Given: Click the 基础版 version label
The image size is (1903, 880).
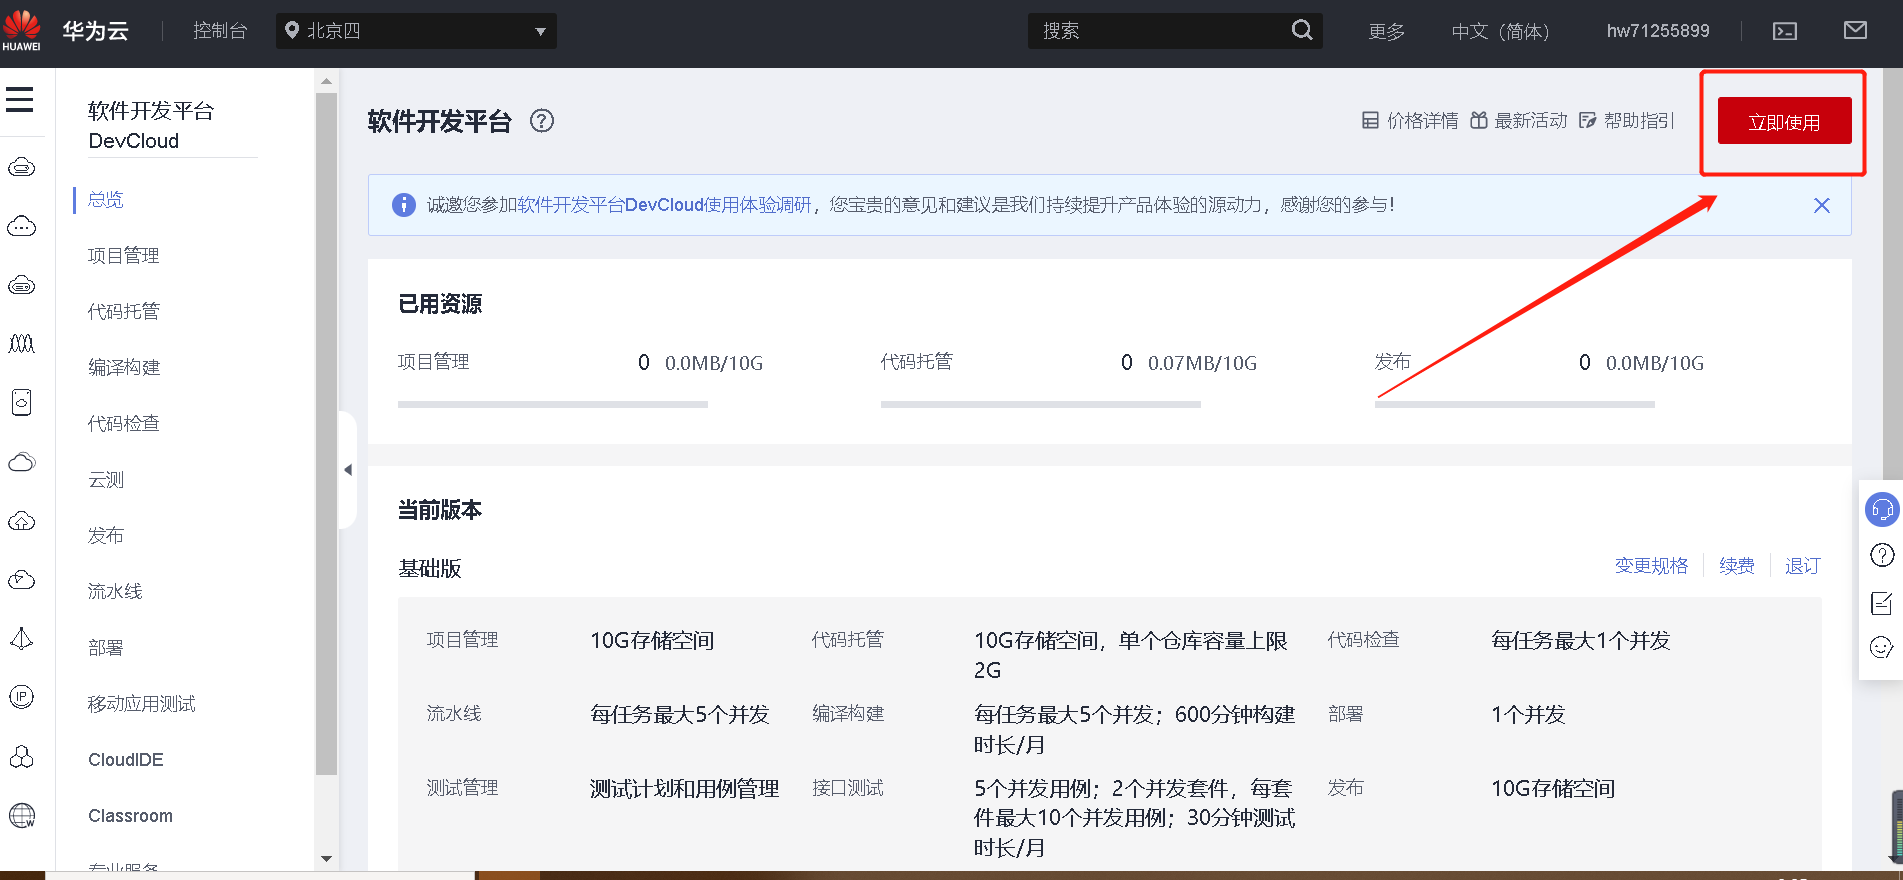Looking at the screenshot, I should tap(430, 568).
